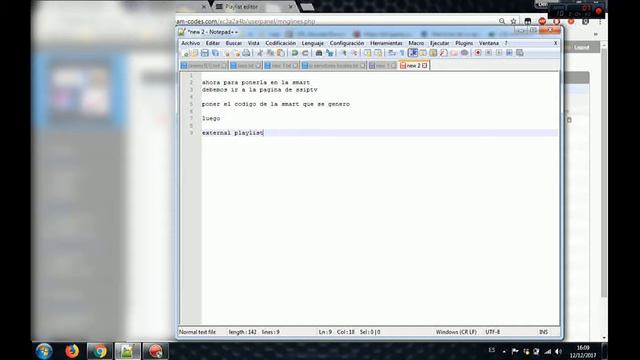Viewport: 640px width, 360px height.
Task: Open the Ventana menu
Action: 489,43
